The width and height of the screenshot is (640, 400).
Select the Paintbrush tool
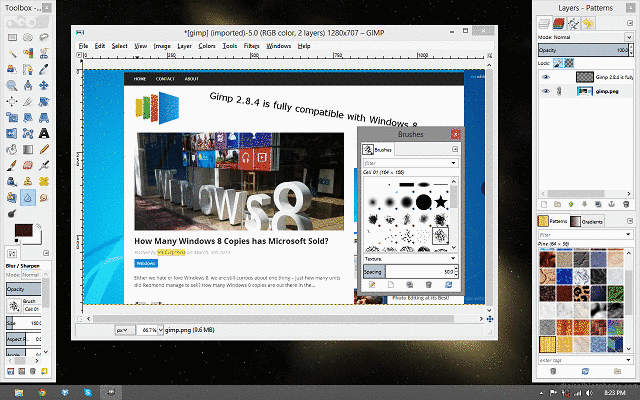(x=12, y=165)
